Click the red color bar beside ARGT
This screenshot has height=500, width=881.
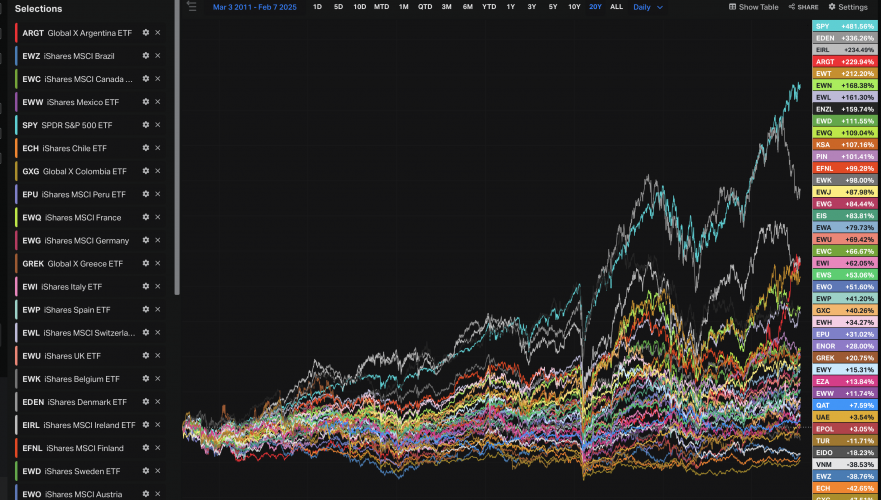[16, 33]
